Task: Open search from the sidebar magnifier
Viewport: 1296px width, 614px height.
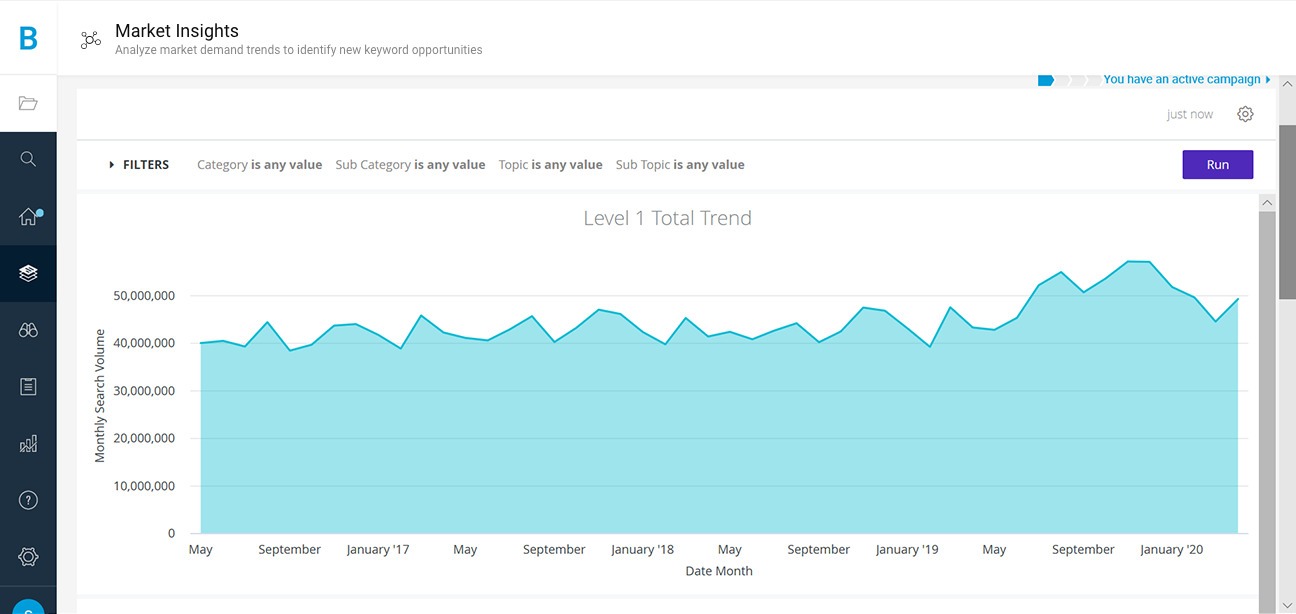Action: 28,159
